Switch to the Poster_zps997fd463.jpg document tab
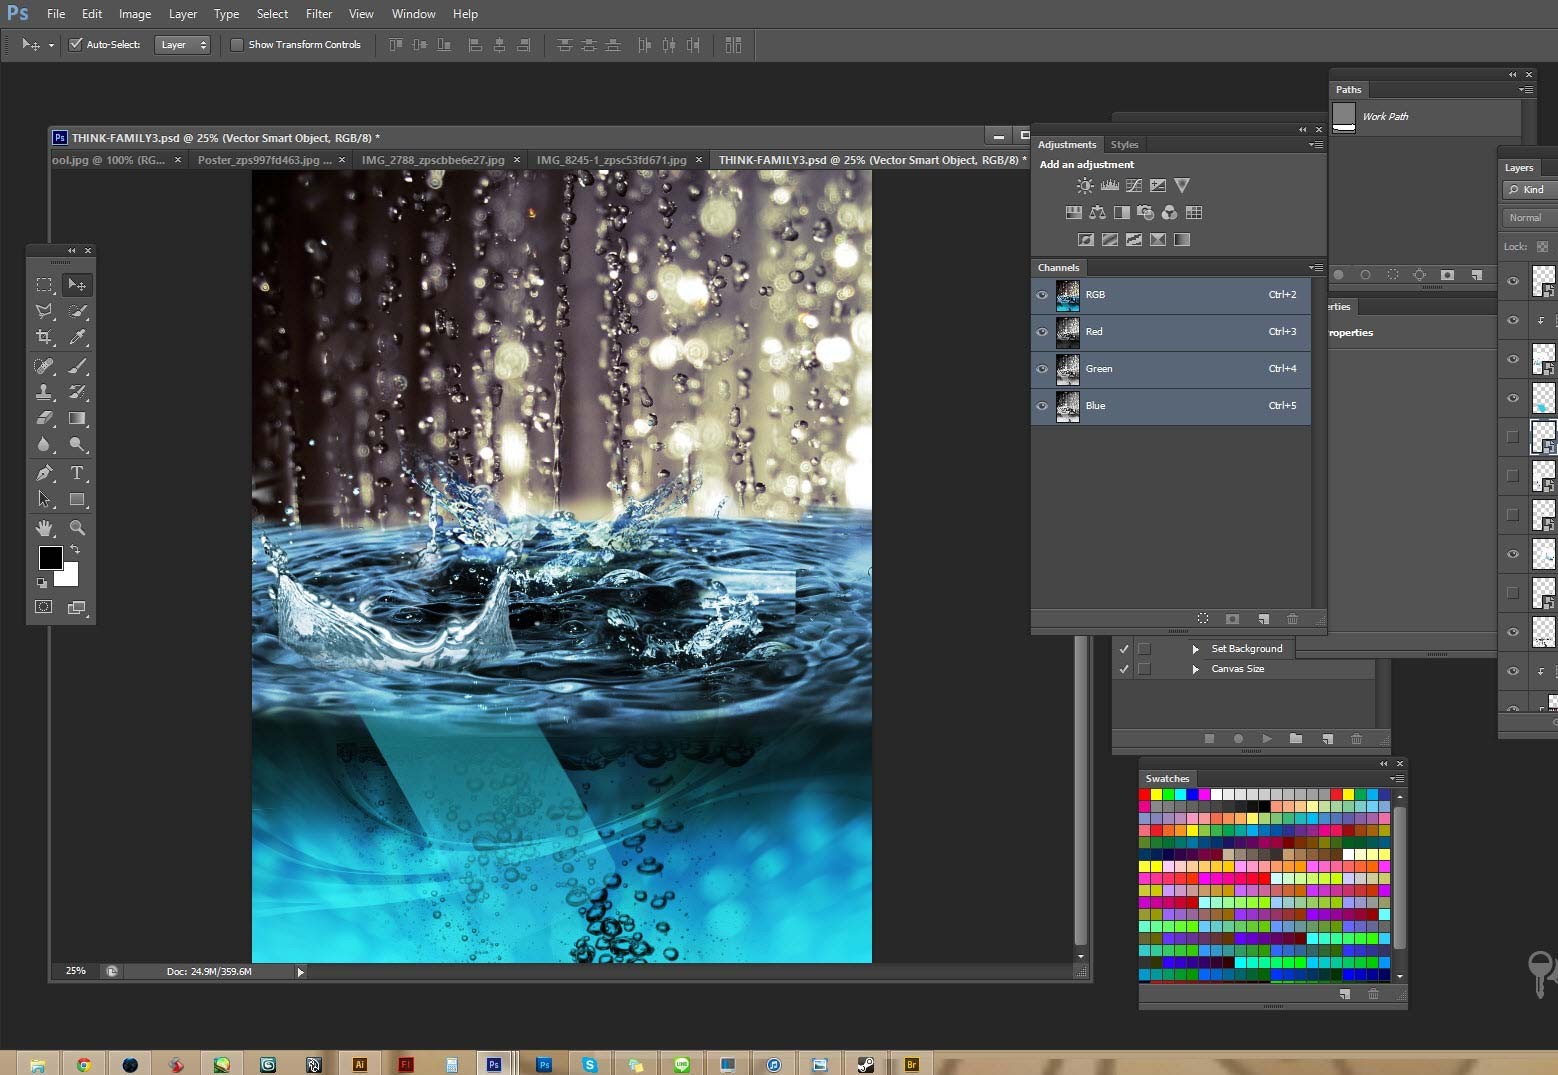The image size is (1558, 1075). [264, 160]
